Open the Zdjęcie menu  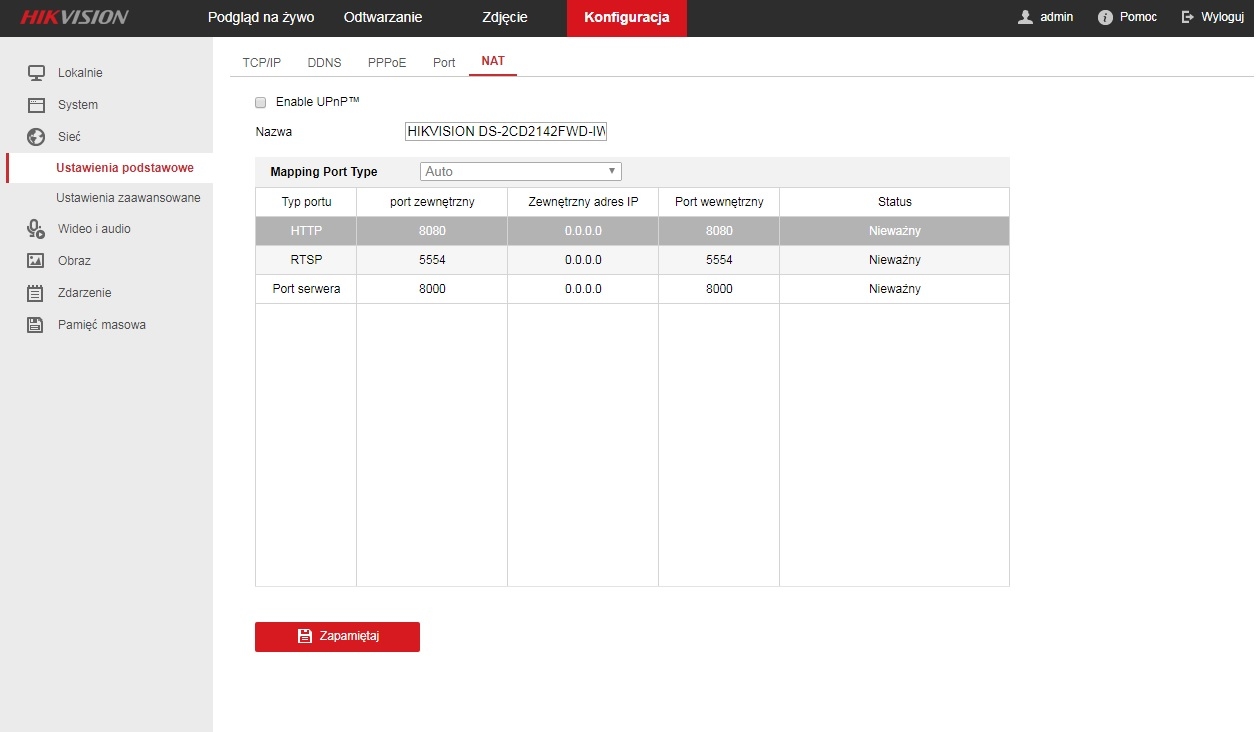coord(504,17)
